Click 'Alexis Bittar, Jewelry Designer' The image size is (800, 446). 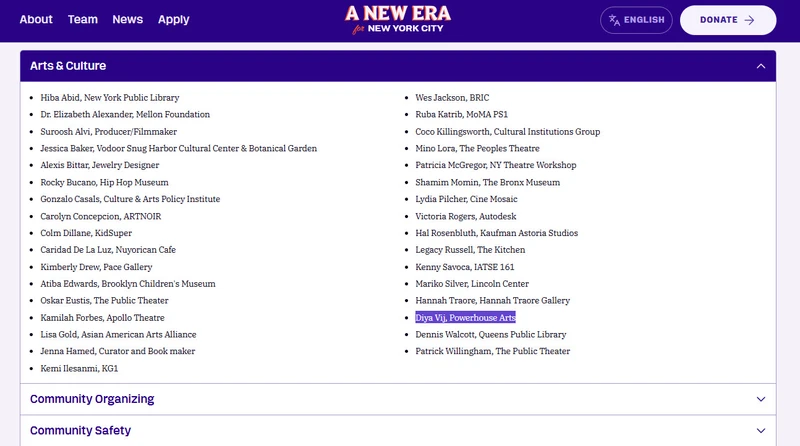(x=99, y=165)
